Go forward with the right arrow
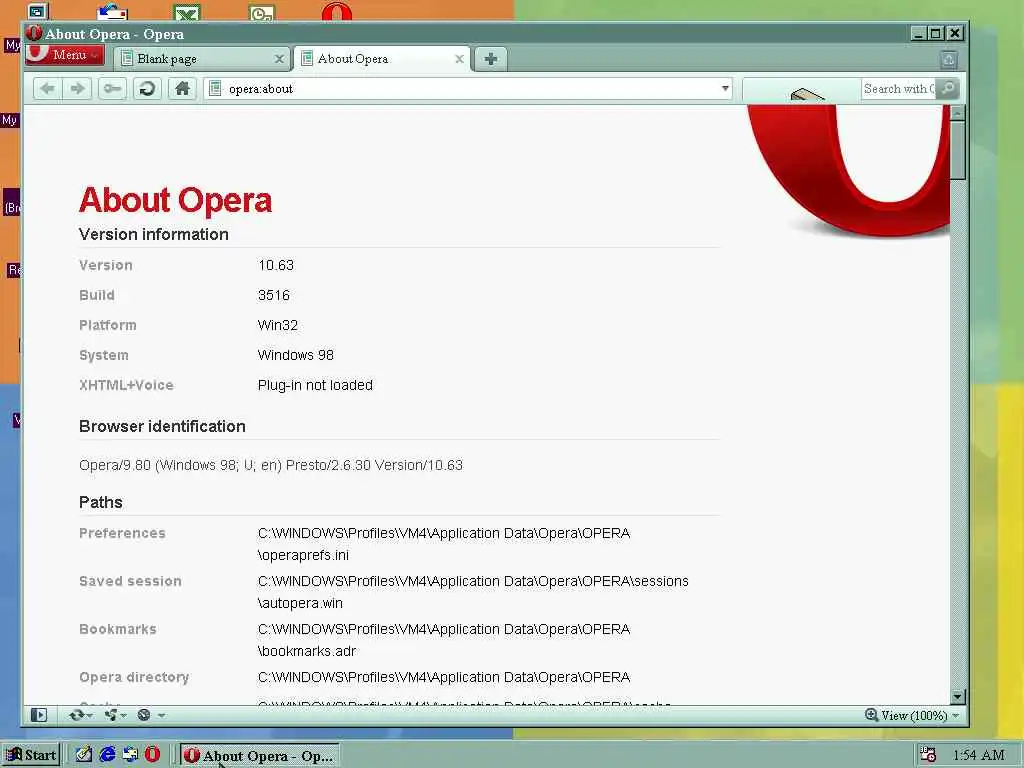1024x768 pixels. [x=77, y=88]
